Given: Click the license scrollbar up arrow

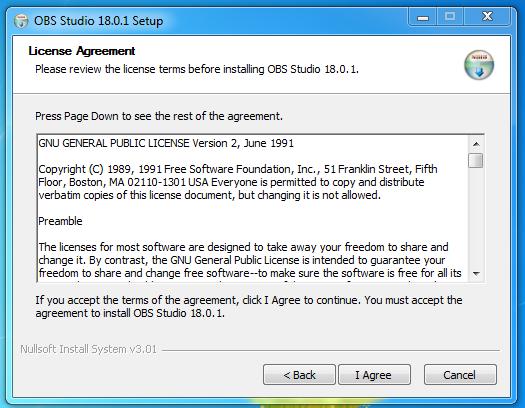Looking at the screenshot, I should click(x=476, y=144).
